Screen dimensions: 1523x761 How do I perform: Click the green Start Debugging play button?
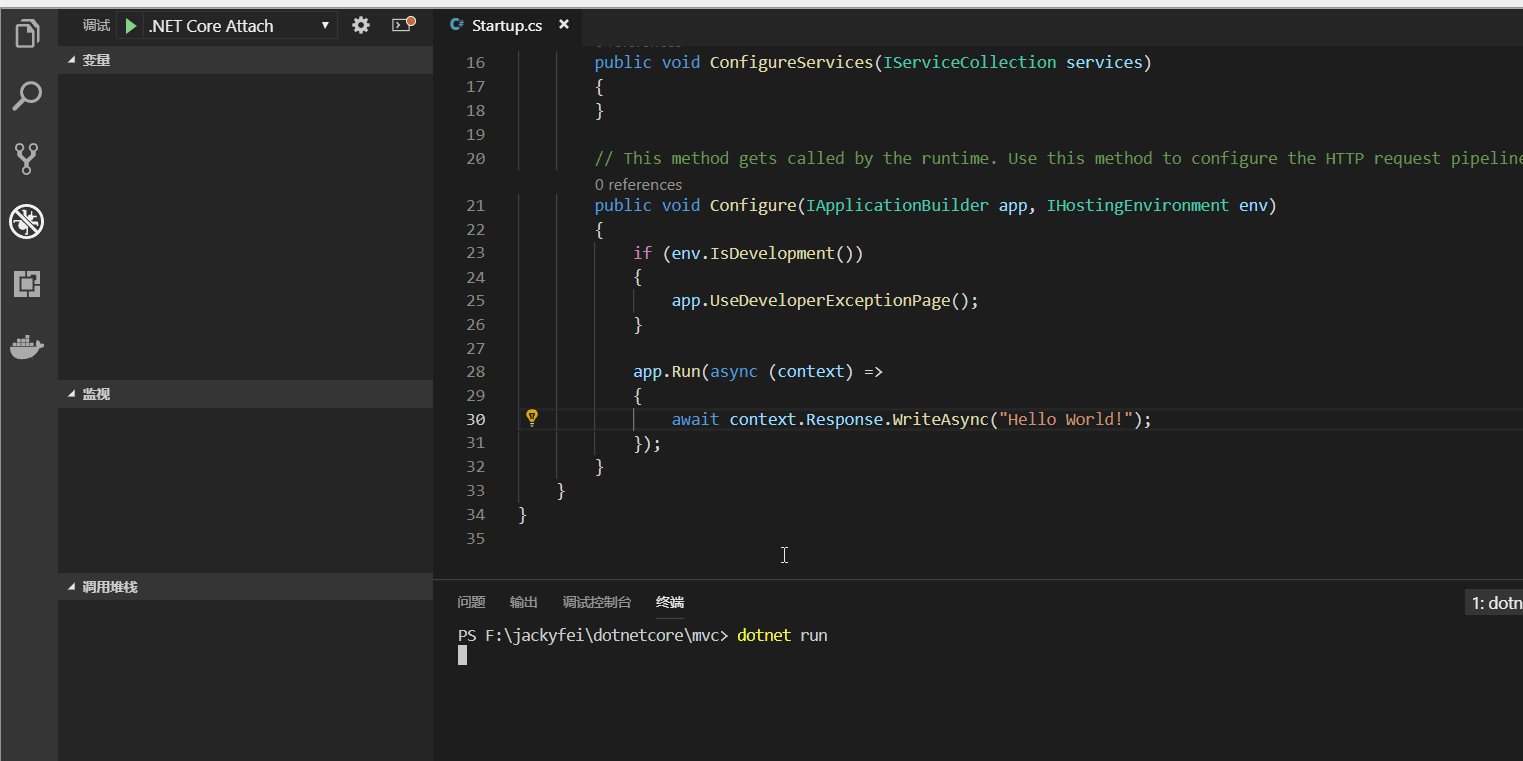coord(131,26)
